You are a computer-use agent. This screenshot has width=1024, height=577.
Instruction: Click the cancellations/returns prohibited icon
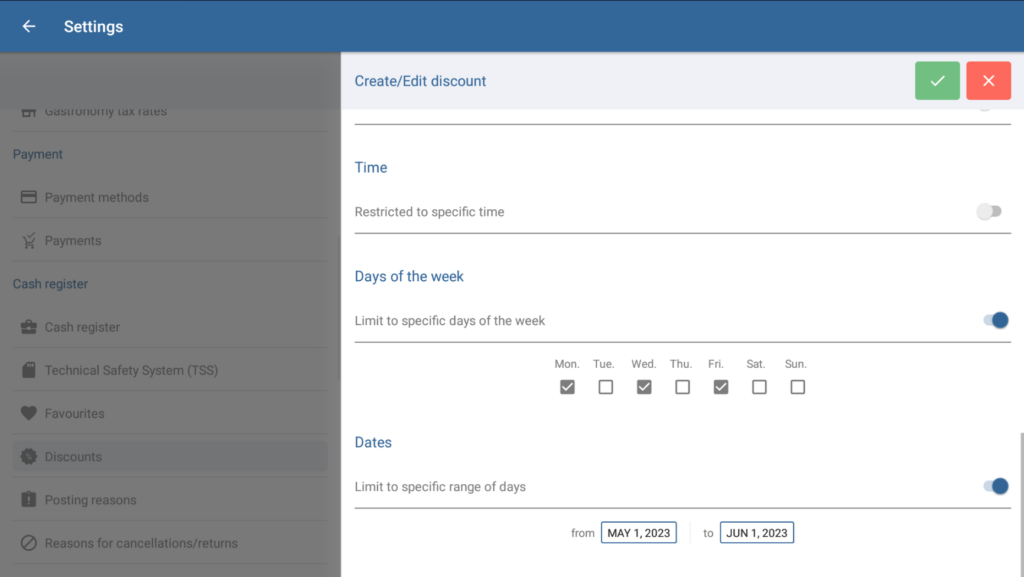tap(29, 543)
